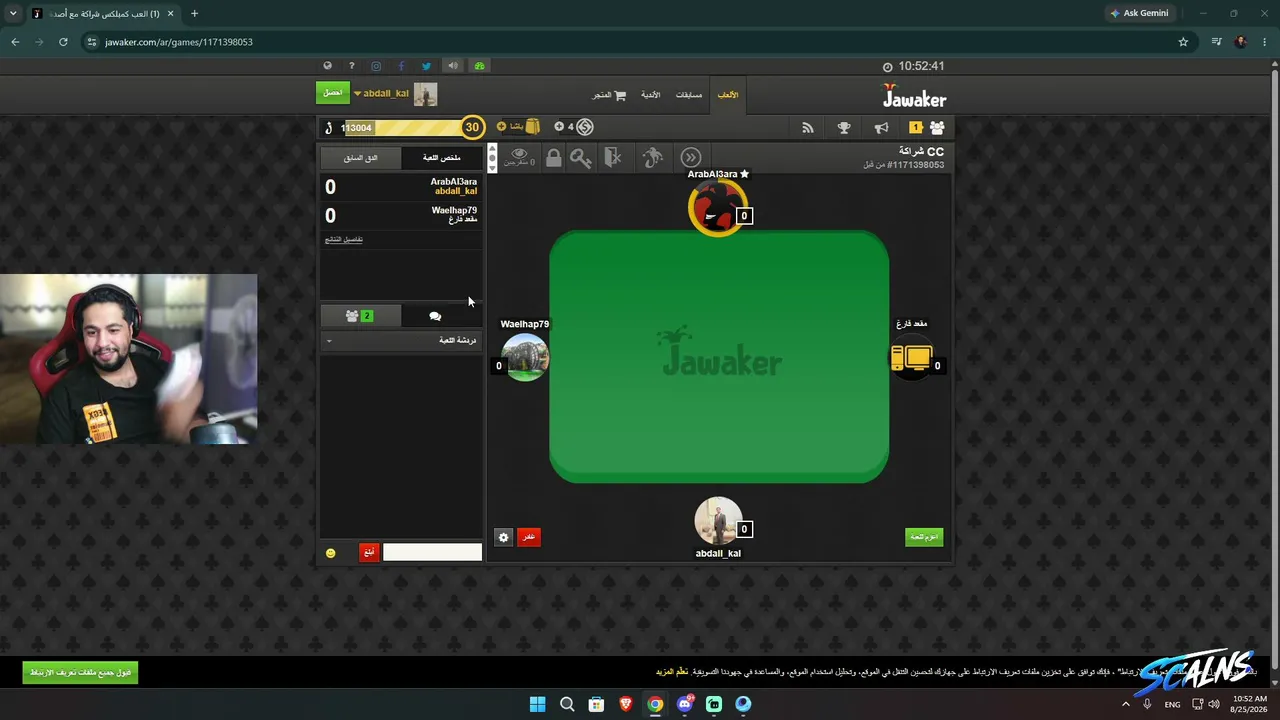This screenshot has width=1280, height=720.
Task: Bookmark this page with star icon
Action: tap(1183, 42)
